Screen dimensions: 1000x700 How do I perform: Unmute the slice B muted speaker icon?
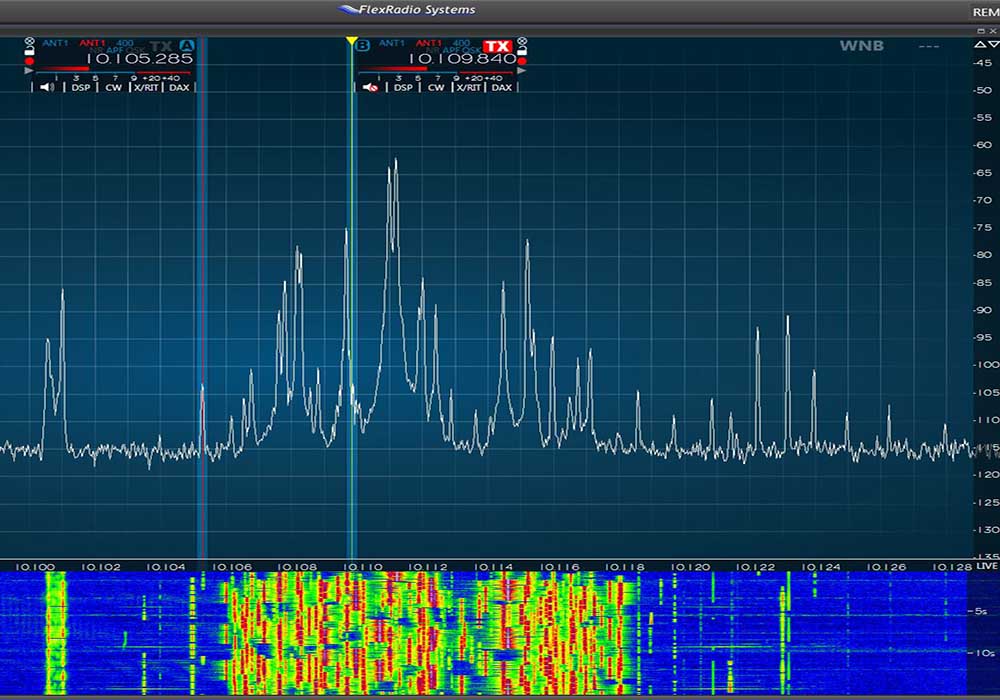(371, 87)
